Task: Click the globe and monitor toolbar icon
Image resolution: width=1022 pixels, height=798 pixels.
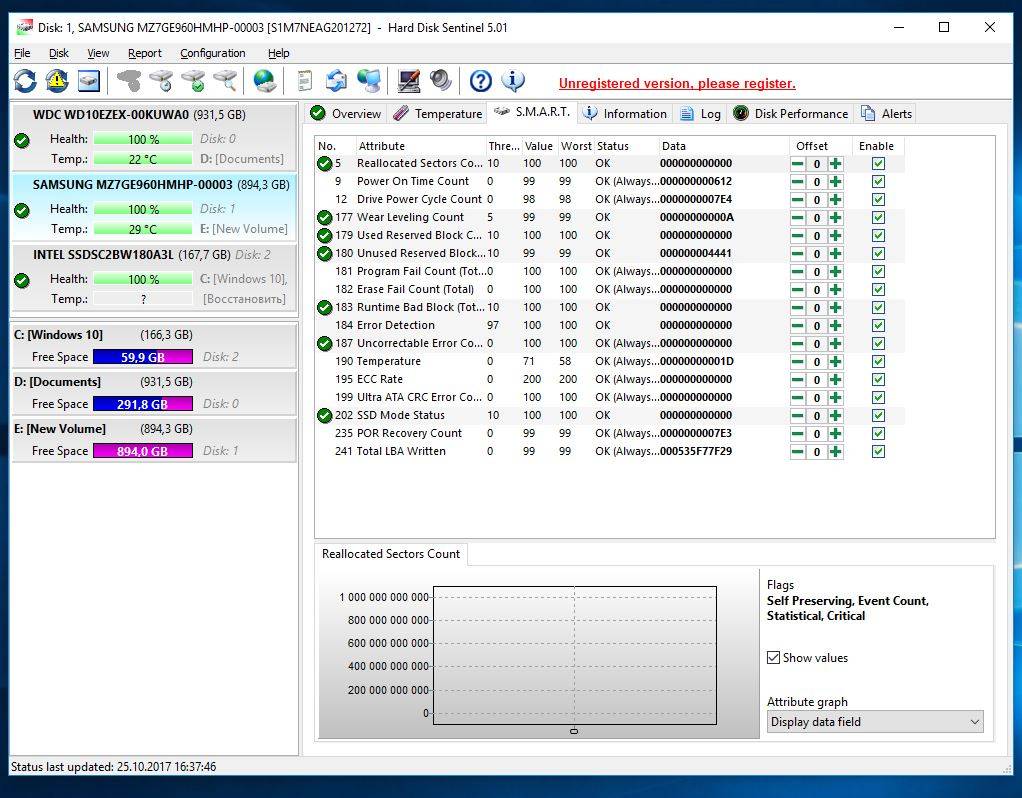Action: click(369, 81)
